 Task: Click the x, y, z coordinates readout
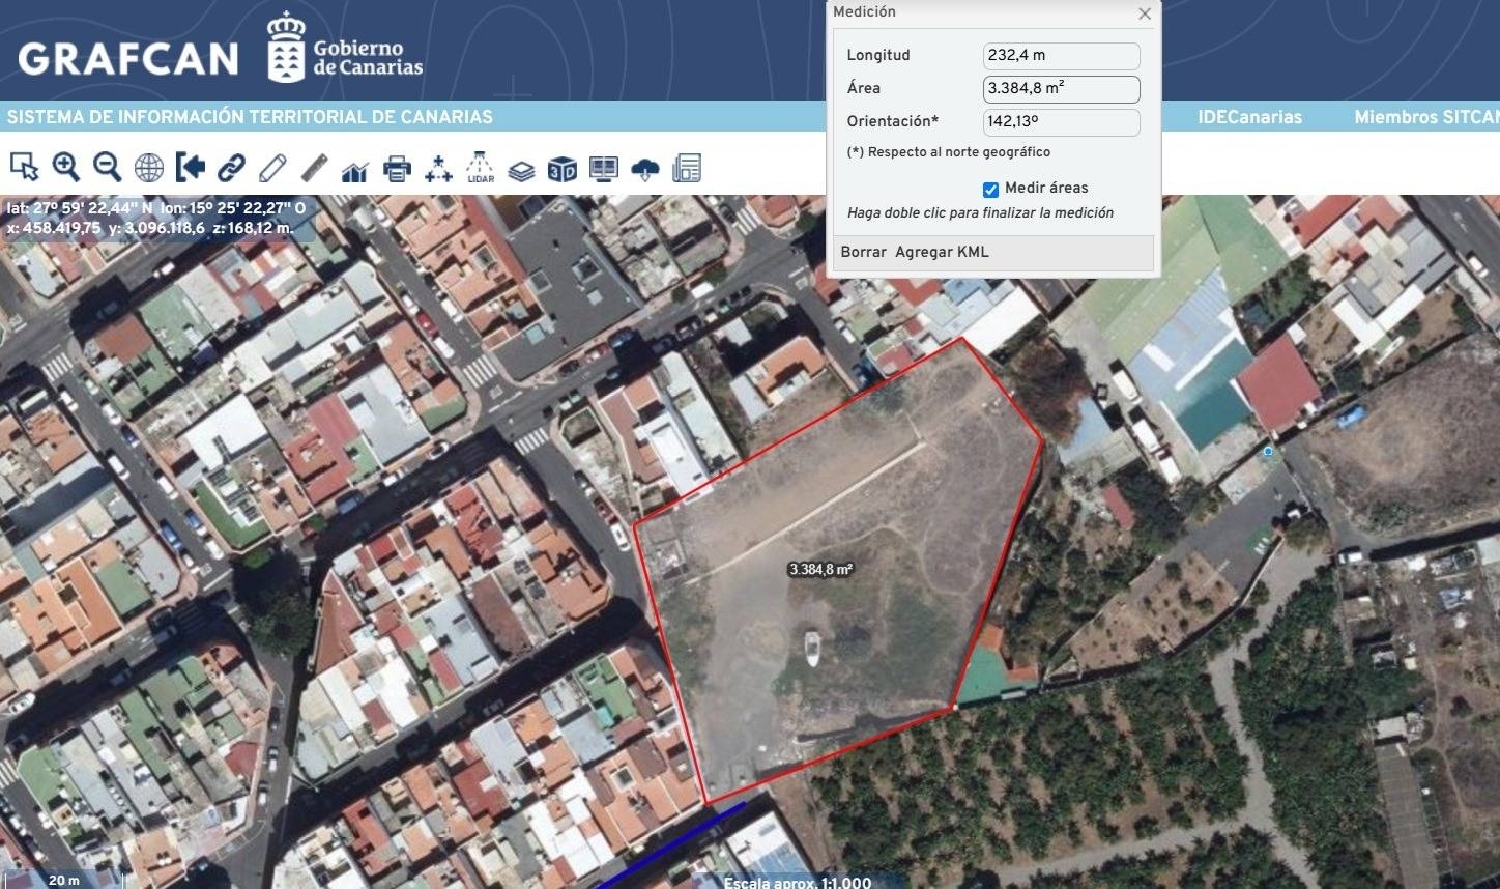(x=150, y=228)
